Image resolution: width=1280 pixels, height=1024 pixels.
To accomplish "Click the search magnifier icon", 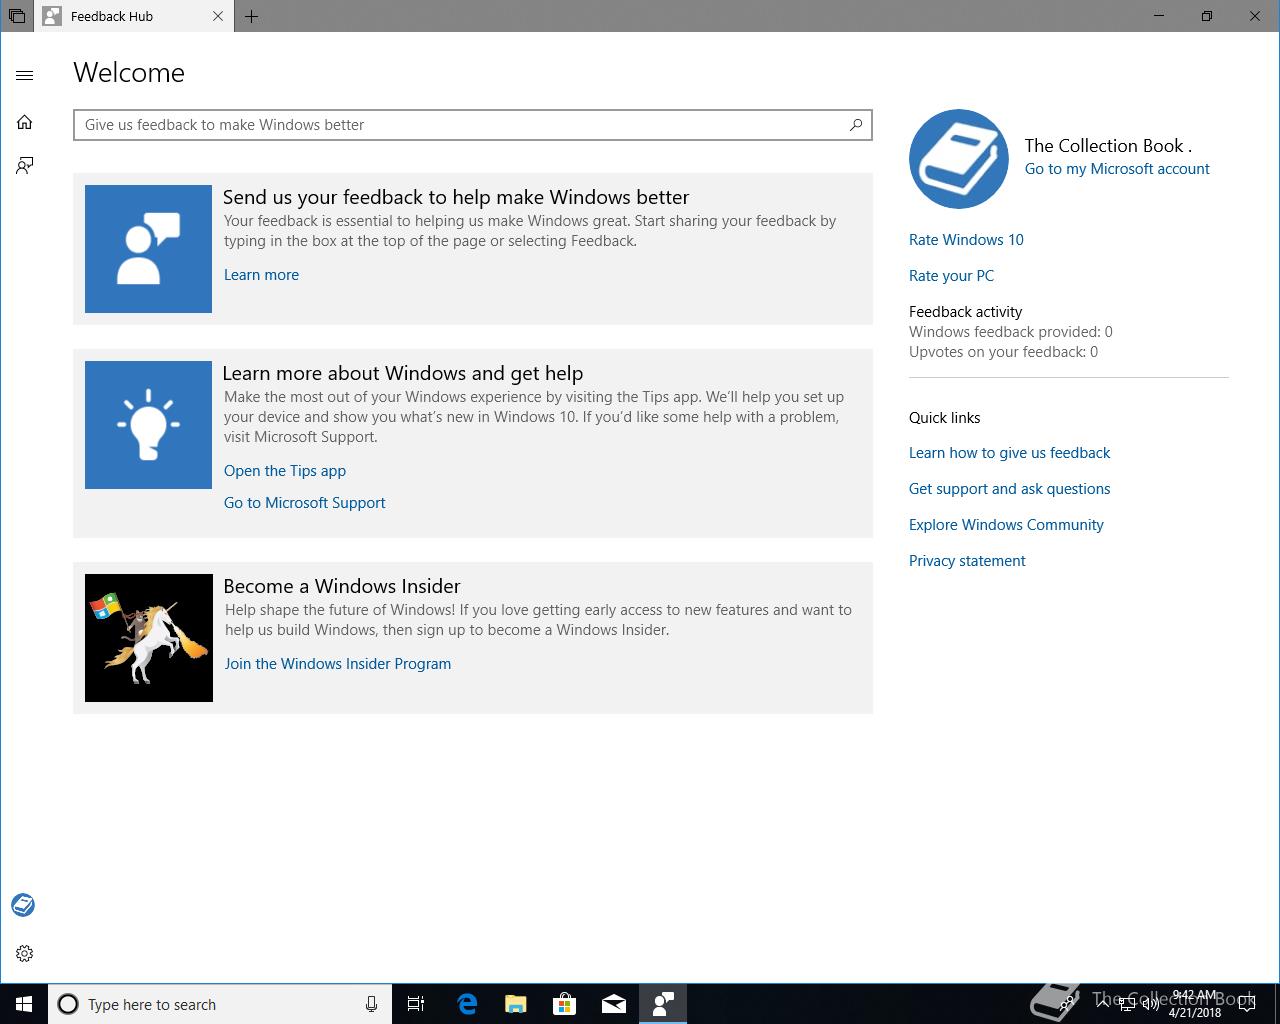I will (856, 125).
